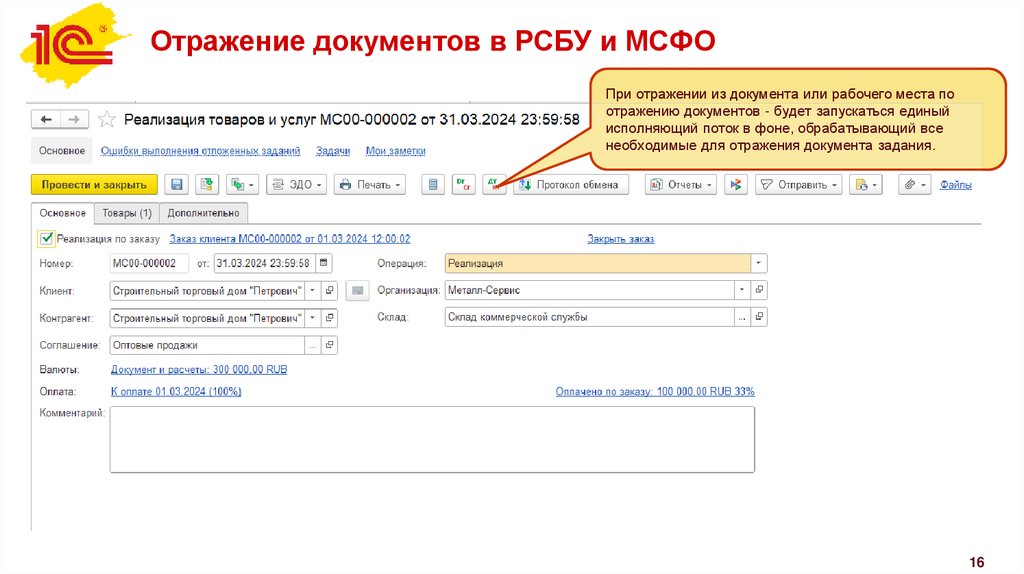Select the Основное form tab
Viewport: 1024px width, 574px height.
click(x=63, y=213)
